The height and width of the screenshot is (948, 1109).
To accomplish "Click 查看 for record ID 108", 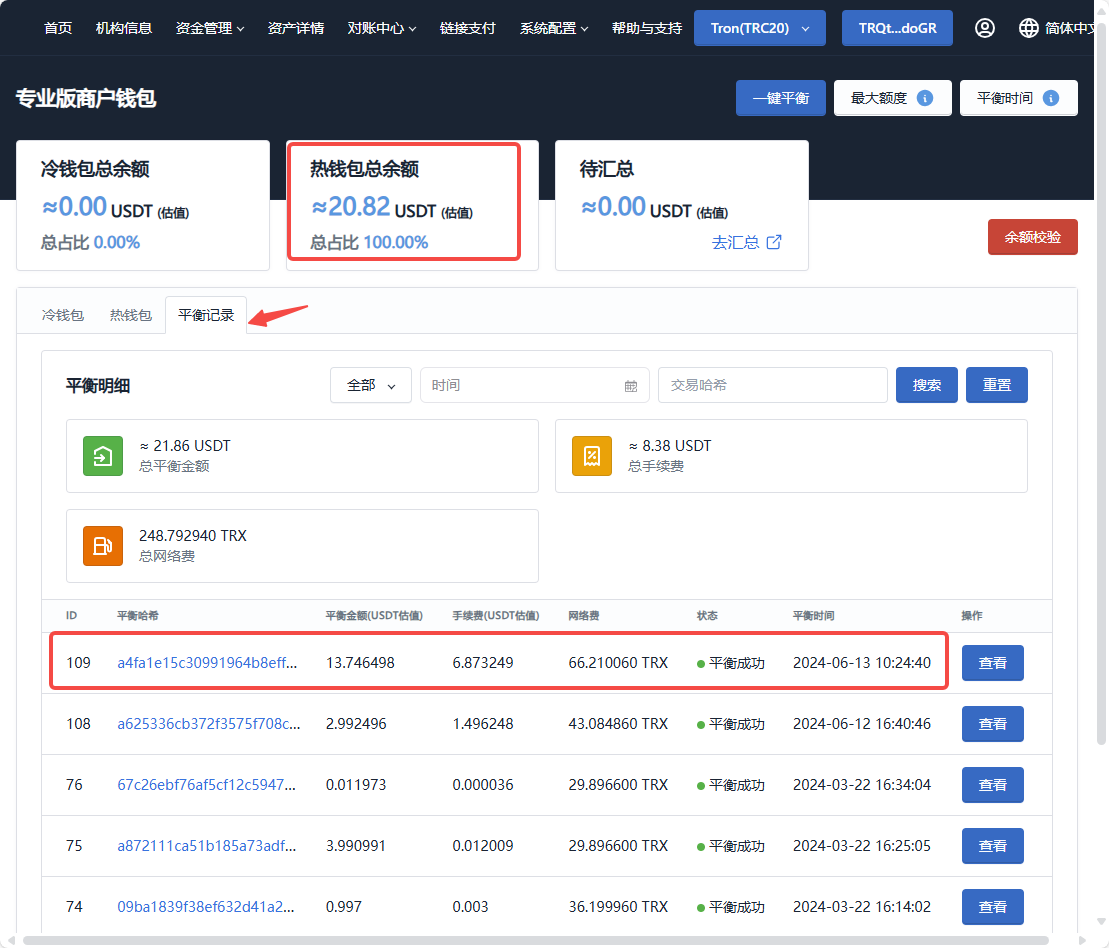I will coord(992,724).
